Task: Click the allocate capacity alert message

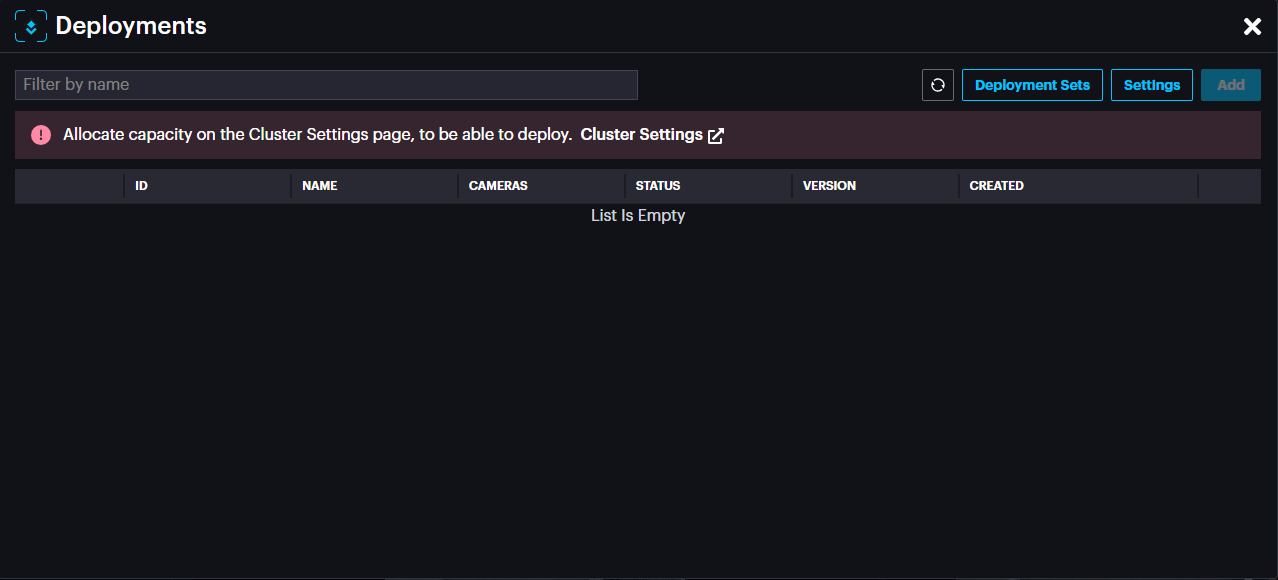Action: [317, 135]
